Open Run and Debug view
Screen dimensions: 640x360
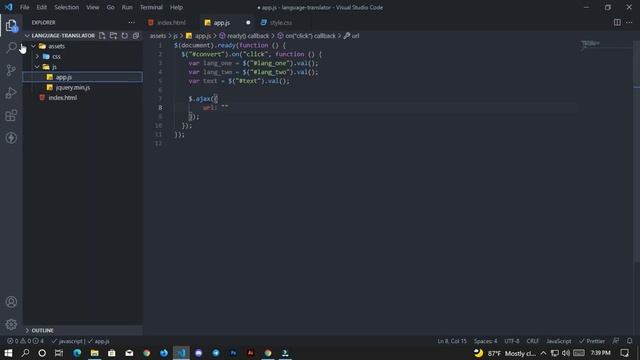(11, 93)
